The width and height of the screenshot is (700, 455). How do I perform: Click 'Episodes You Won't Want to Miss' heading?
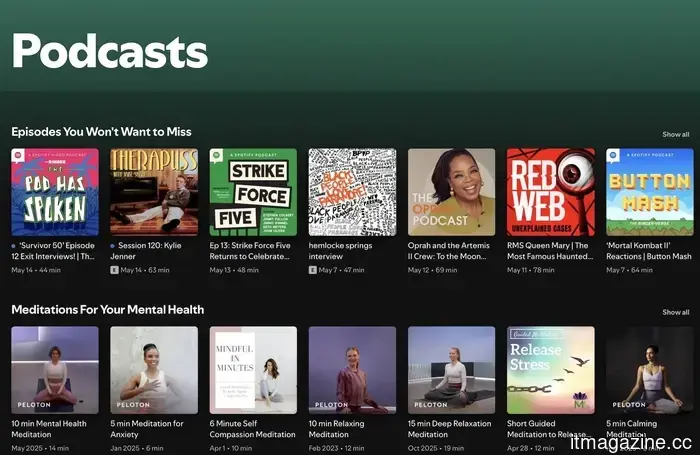pos(101,132)
